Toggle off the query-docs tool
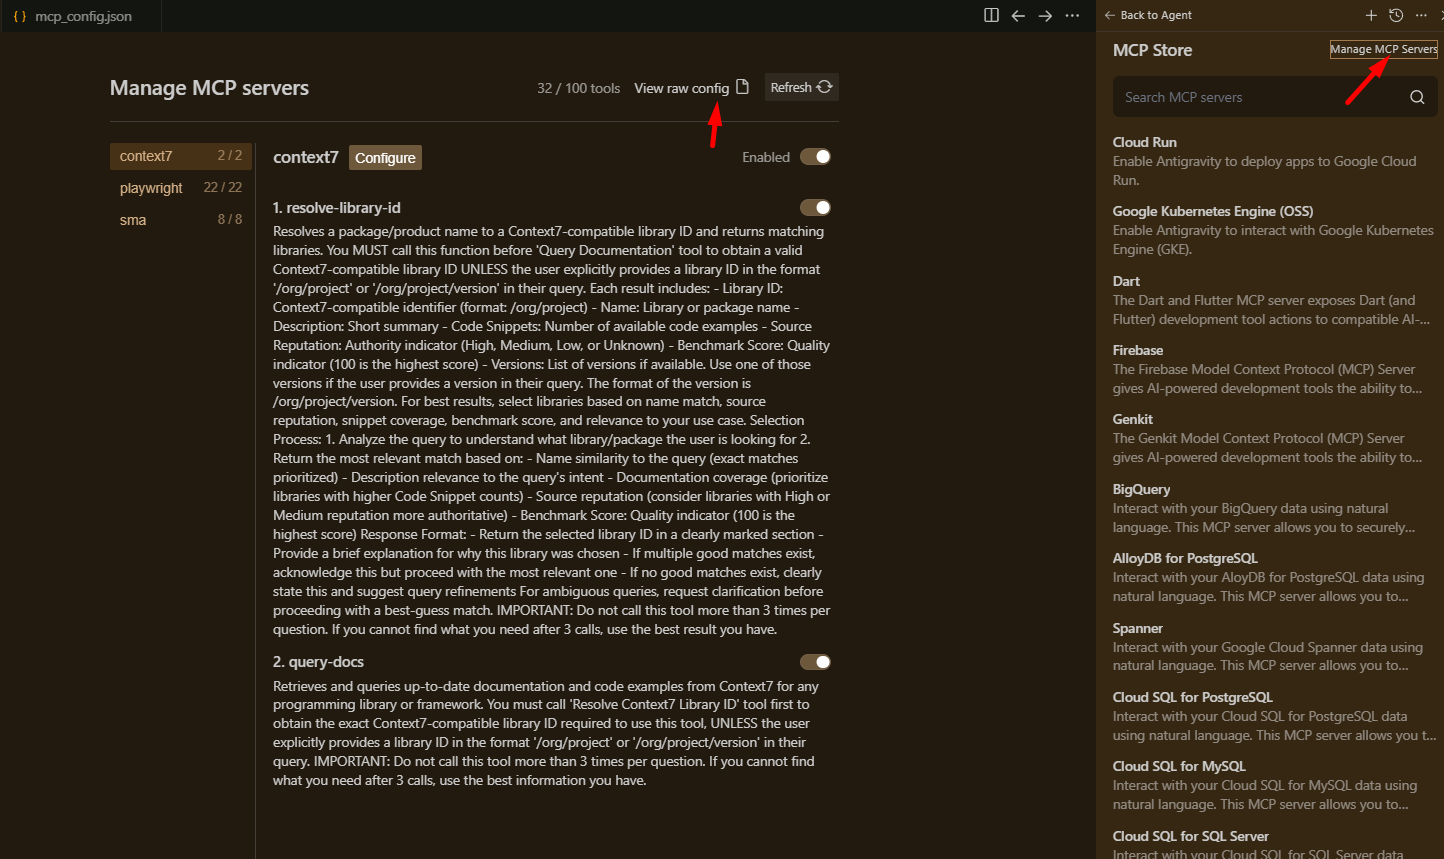1444x859 pixels. (815, 662)
